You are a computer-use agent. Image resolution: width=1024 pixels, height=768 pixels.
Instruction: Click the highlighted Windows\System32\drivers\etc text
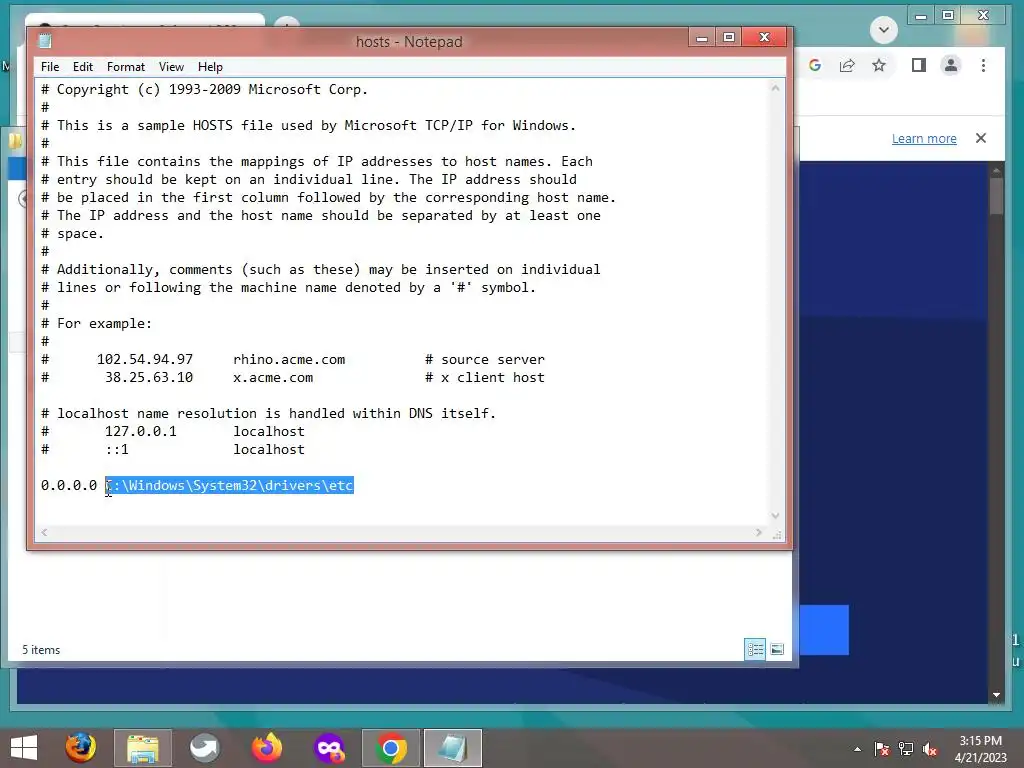tap(229, 485)
